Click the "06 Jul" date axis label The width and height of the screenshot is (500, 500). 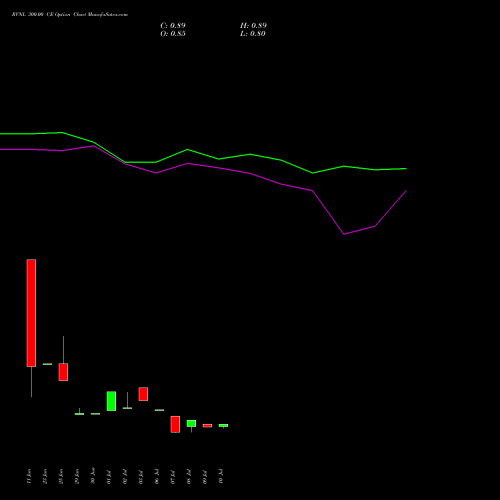point(157,477)
